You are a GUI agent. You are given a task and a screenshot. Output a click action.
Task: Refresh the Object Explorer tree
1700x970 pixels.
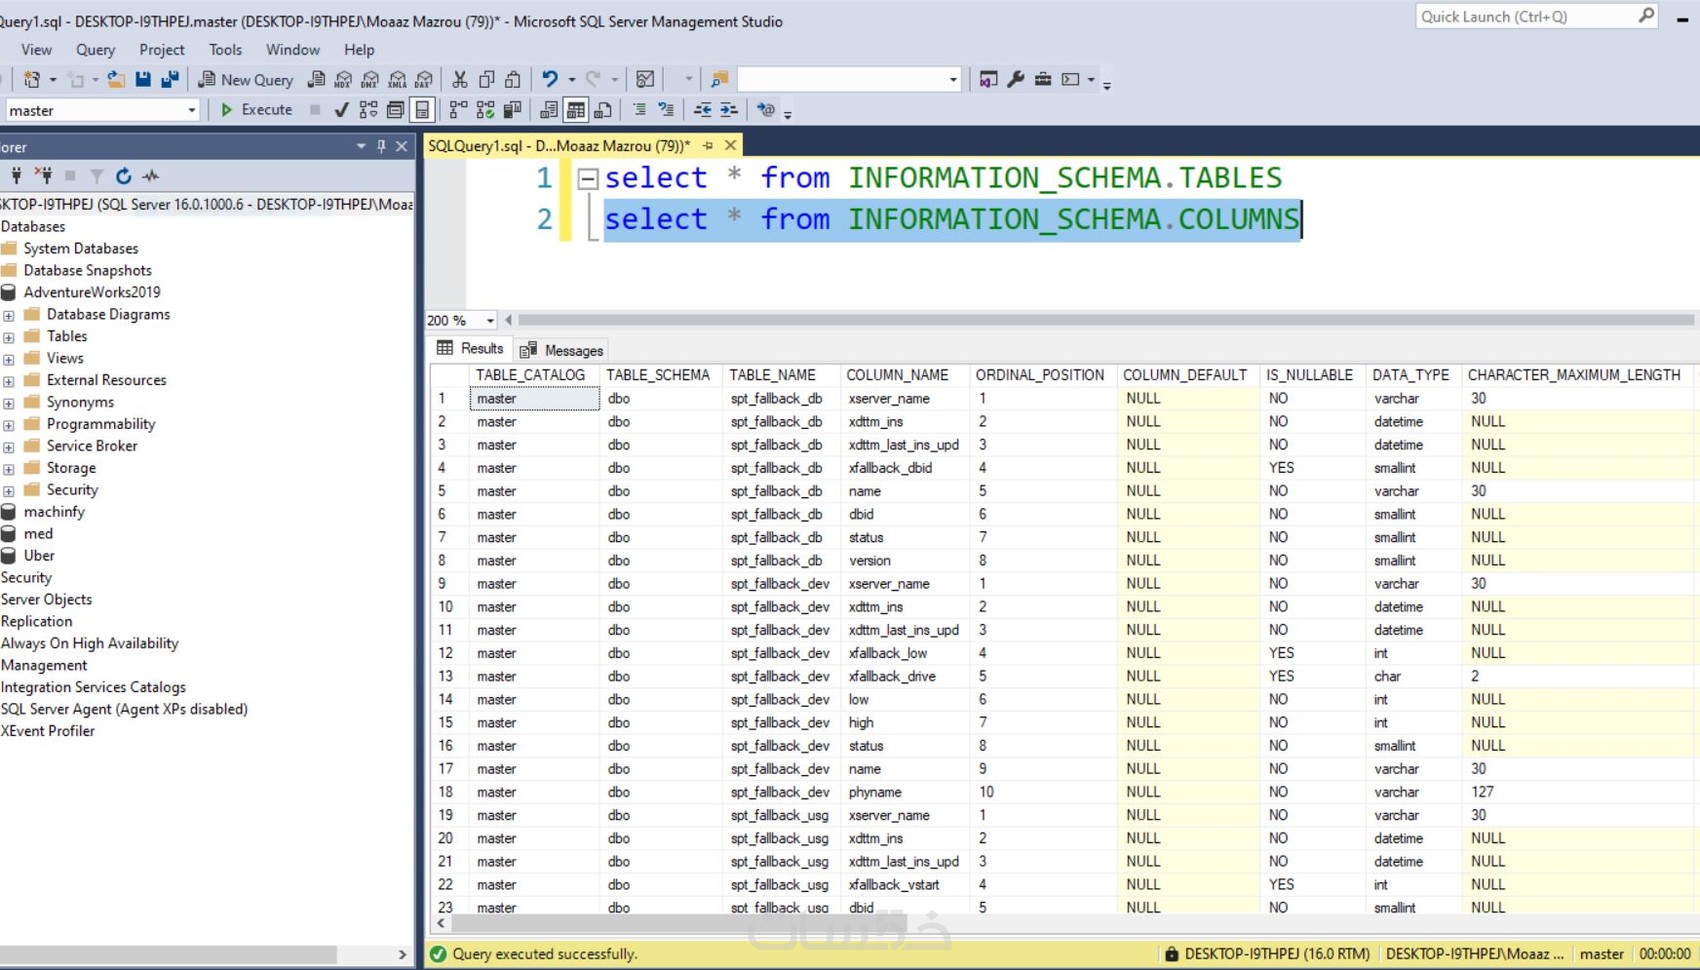point(123,176)
